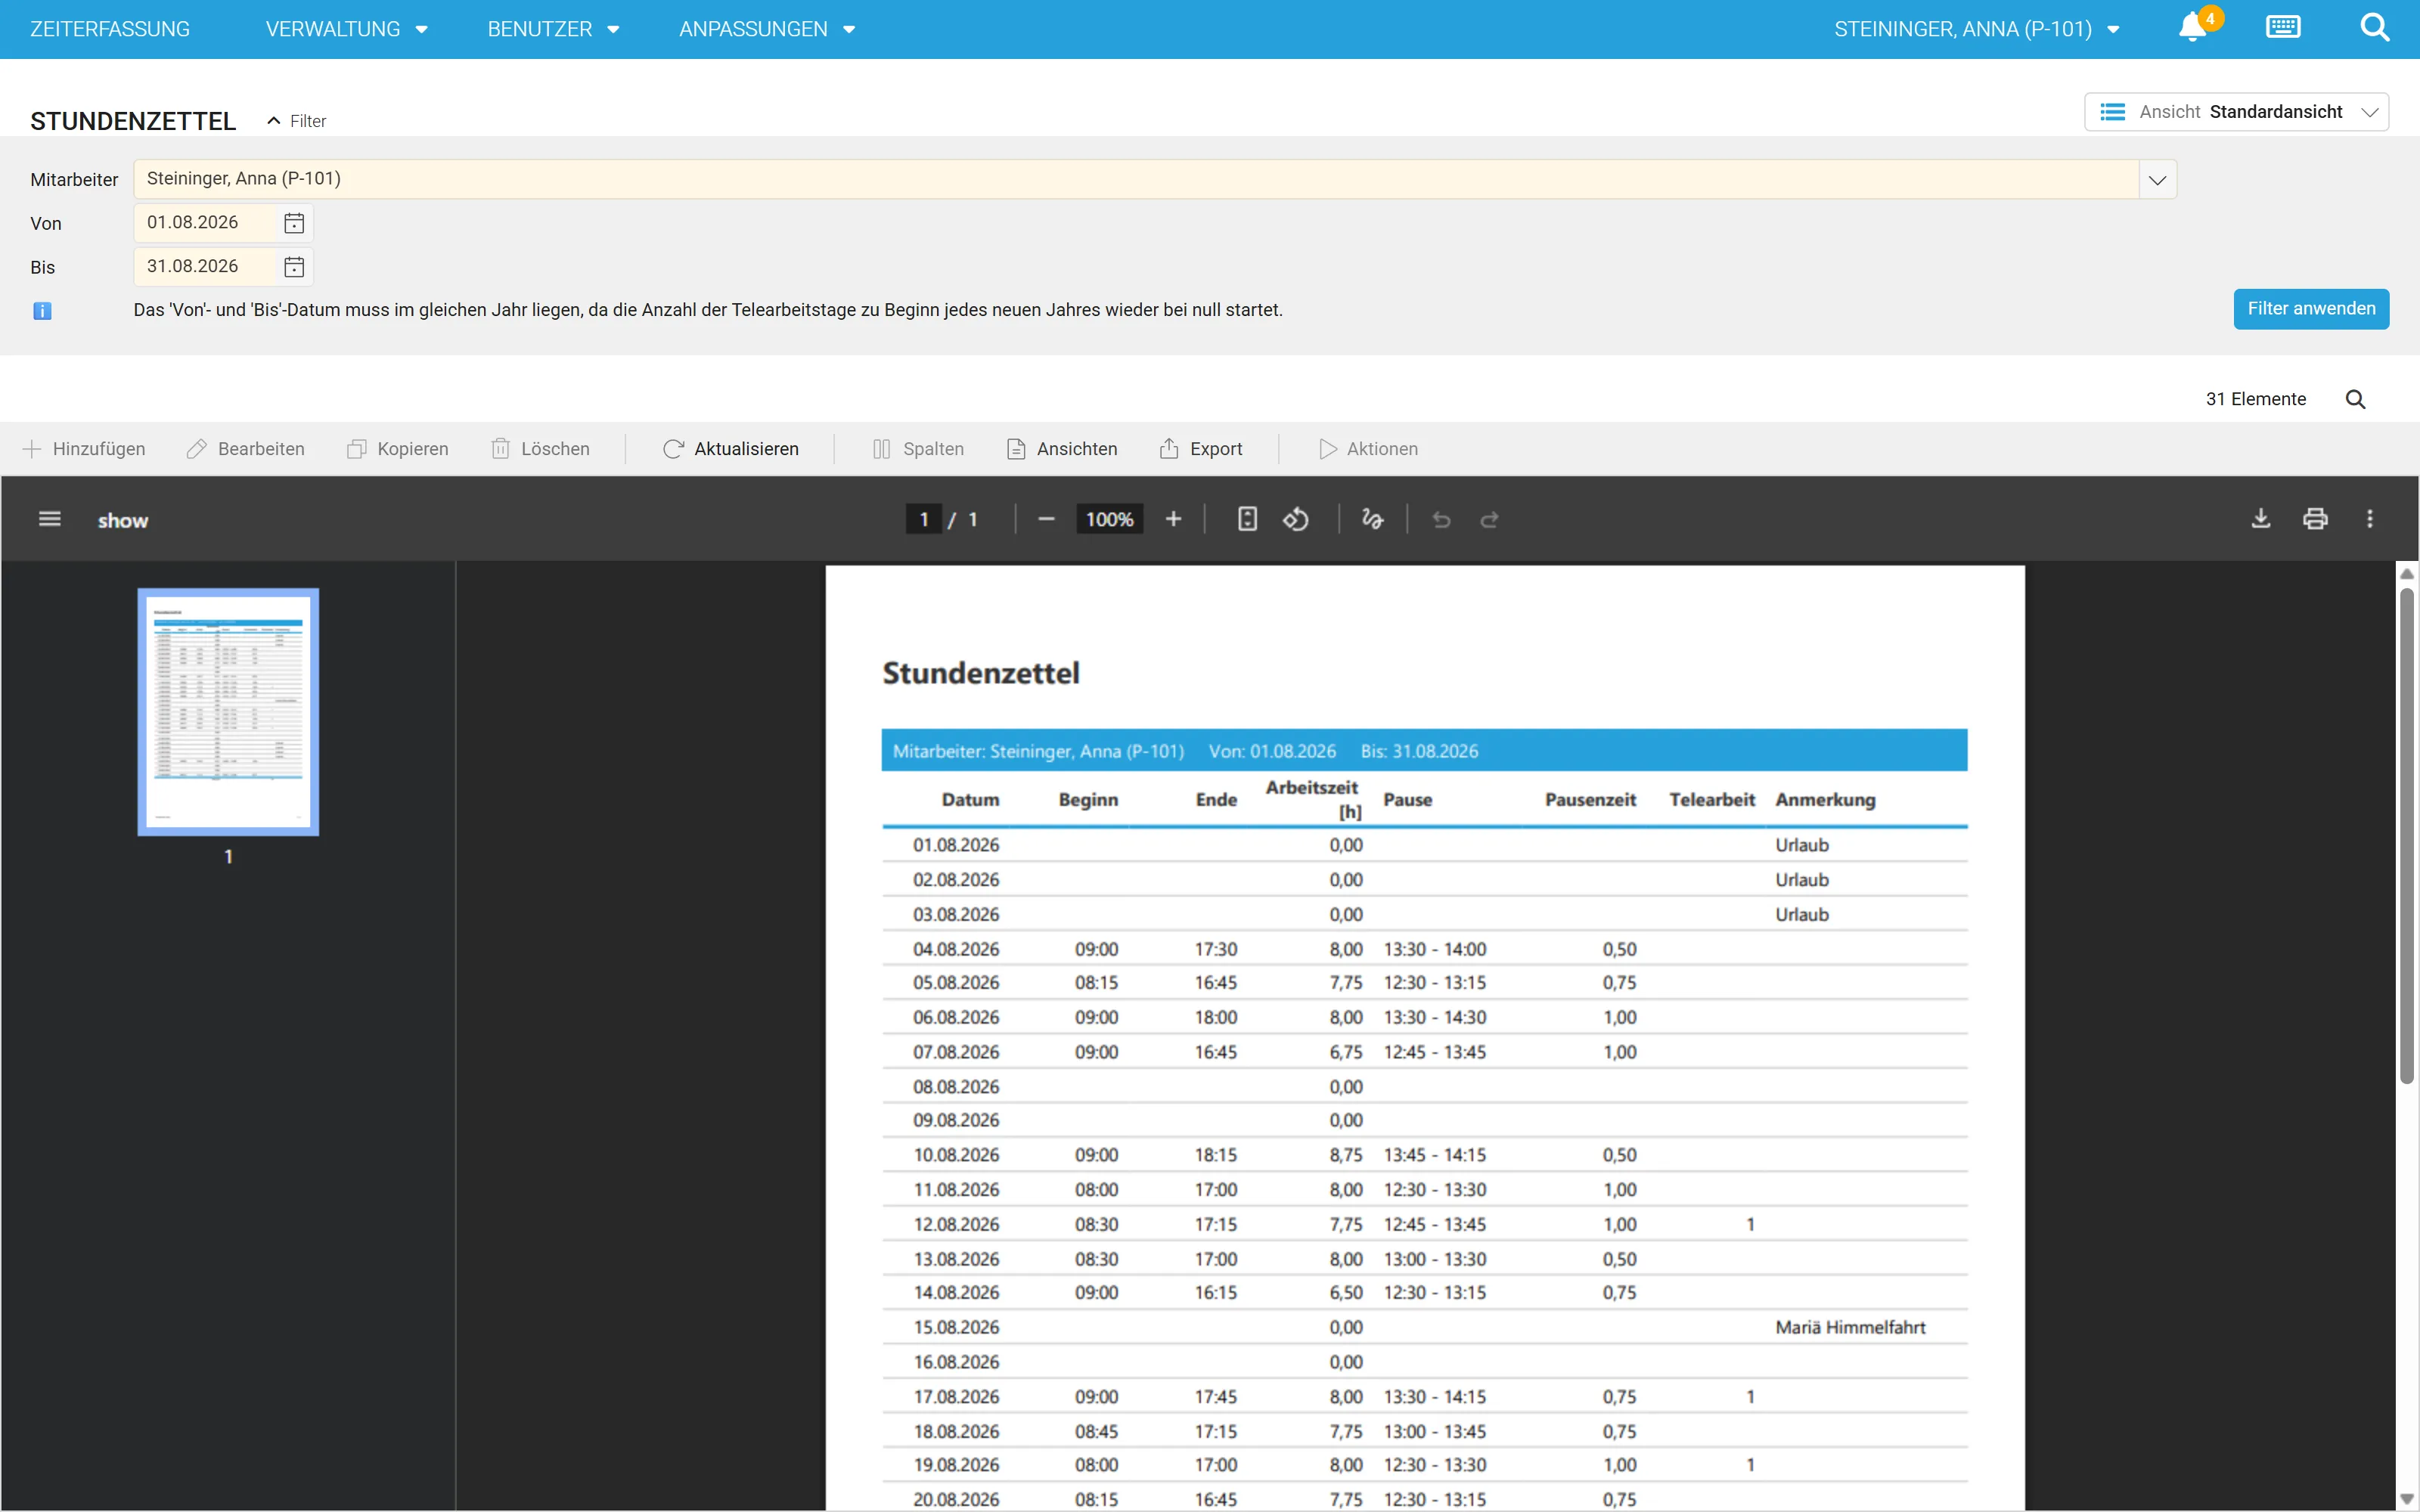Open the Anpassungen menu
This screenshot has height=1512, width=2420.
pos(767,29)
